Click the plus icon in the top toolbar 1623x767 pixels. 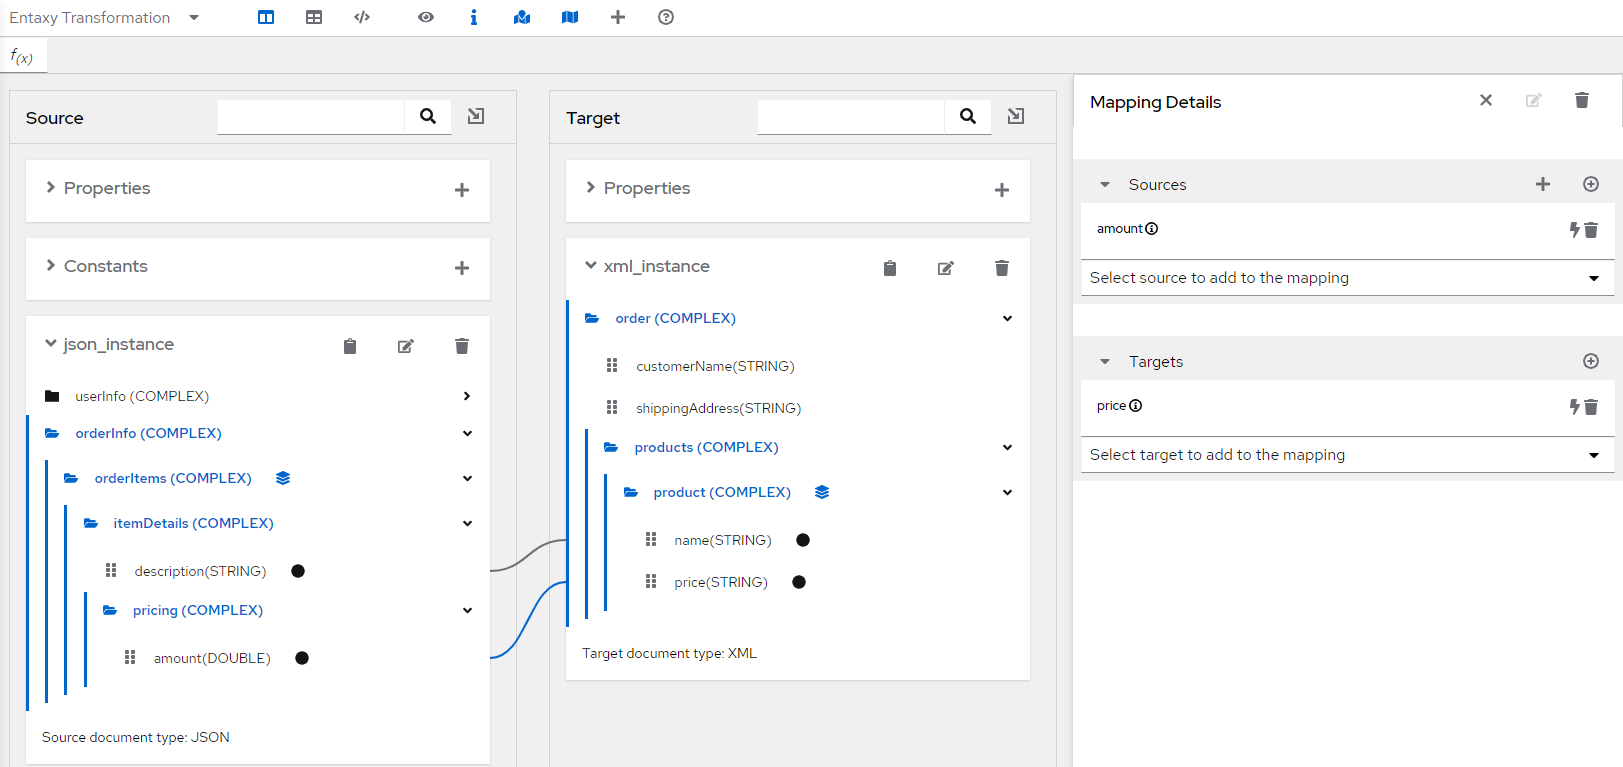[x=618, y=17]
